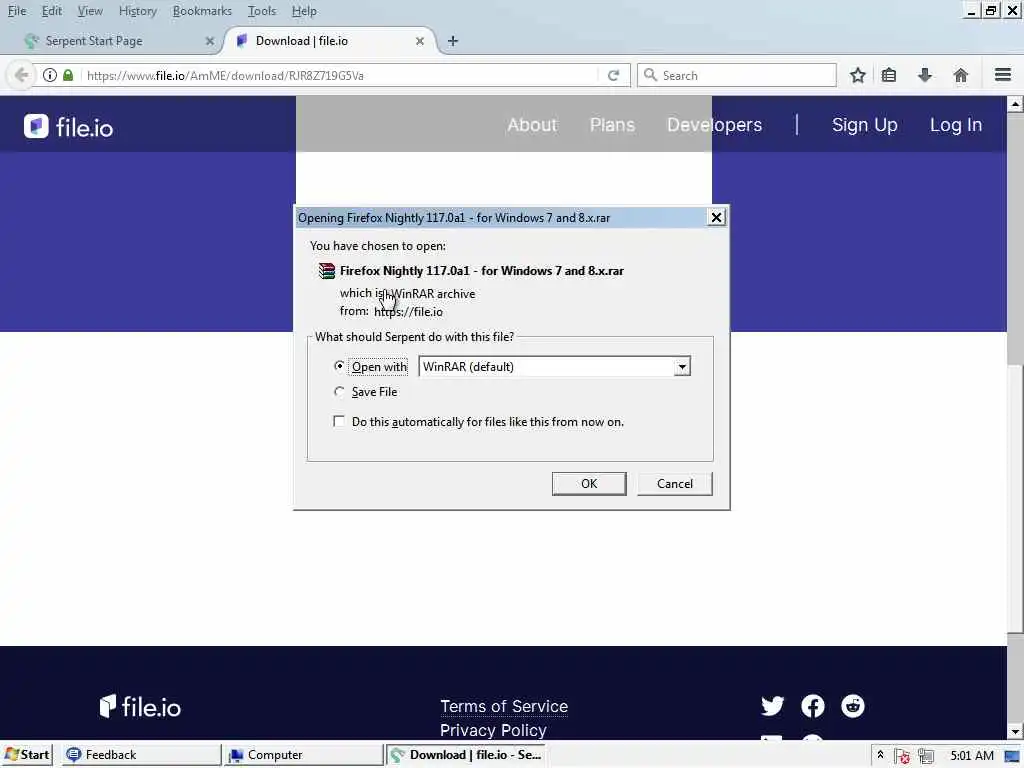
Task: Open the Edit menu
Action: point(52,11)
